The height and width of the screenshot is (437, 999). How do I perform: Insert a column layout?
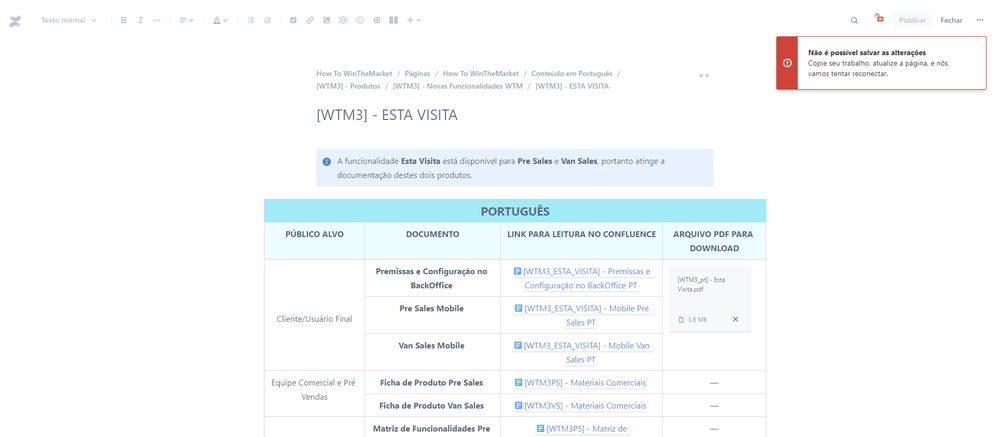pyautogui.click(x=394, y=20)
